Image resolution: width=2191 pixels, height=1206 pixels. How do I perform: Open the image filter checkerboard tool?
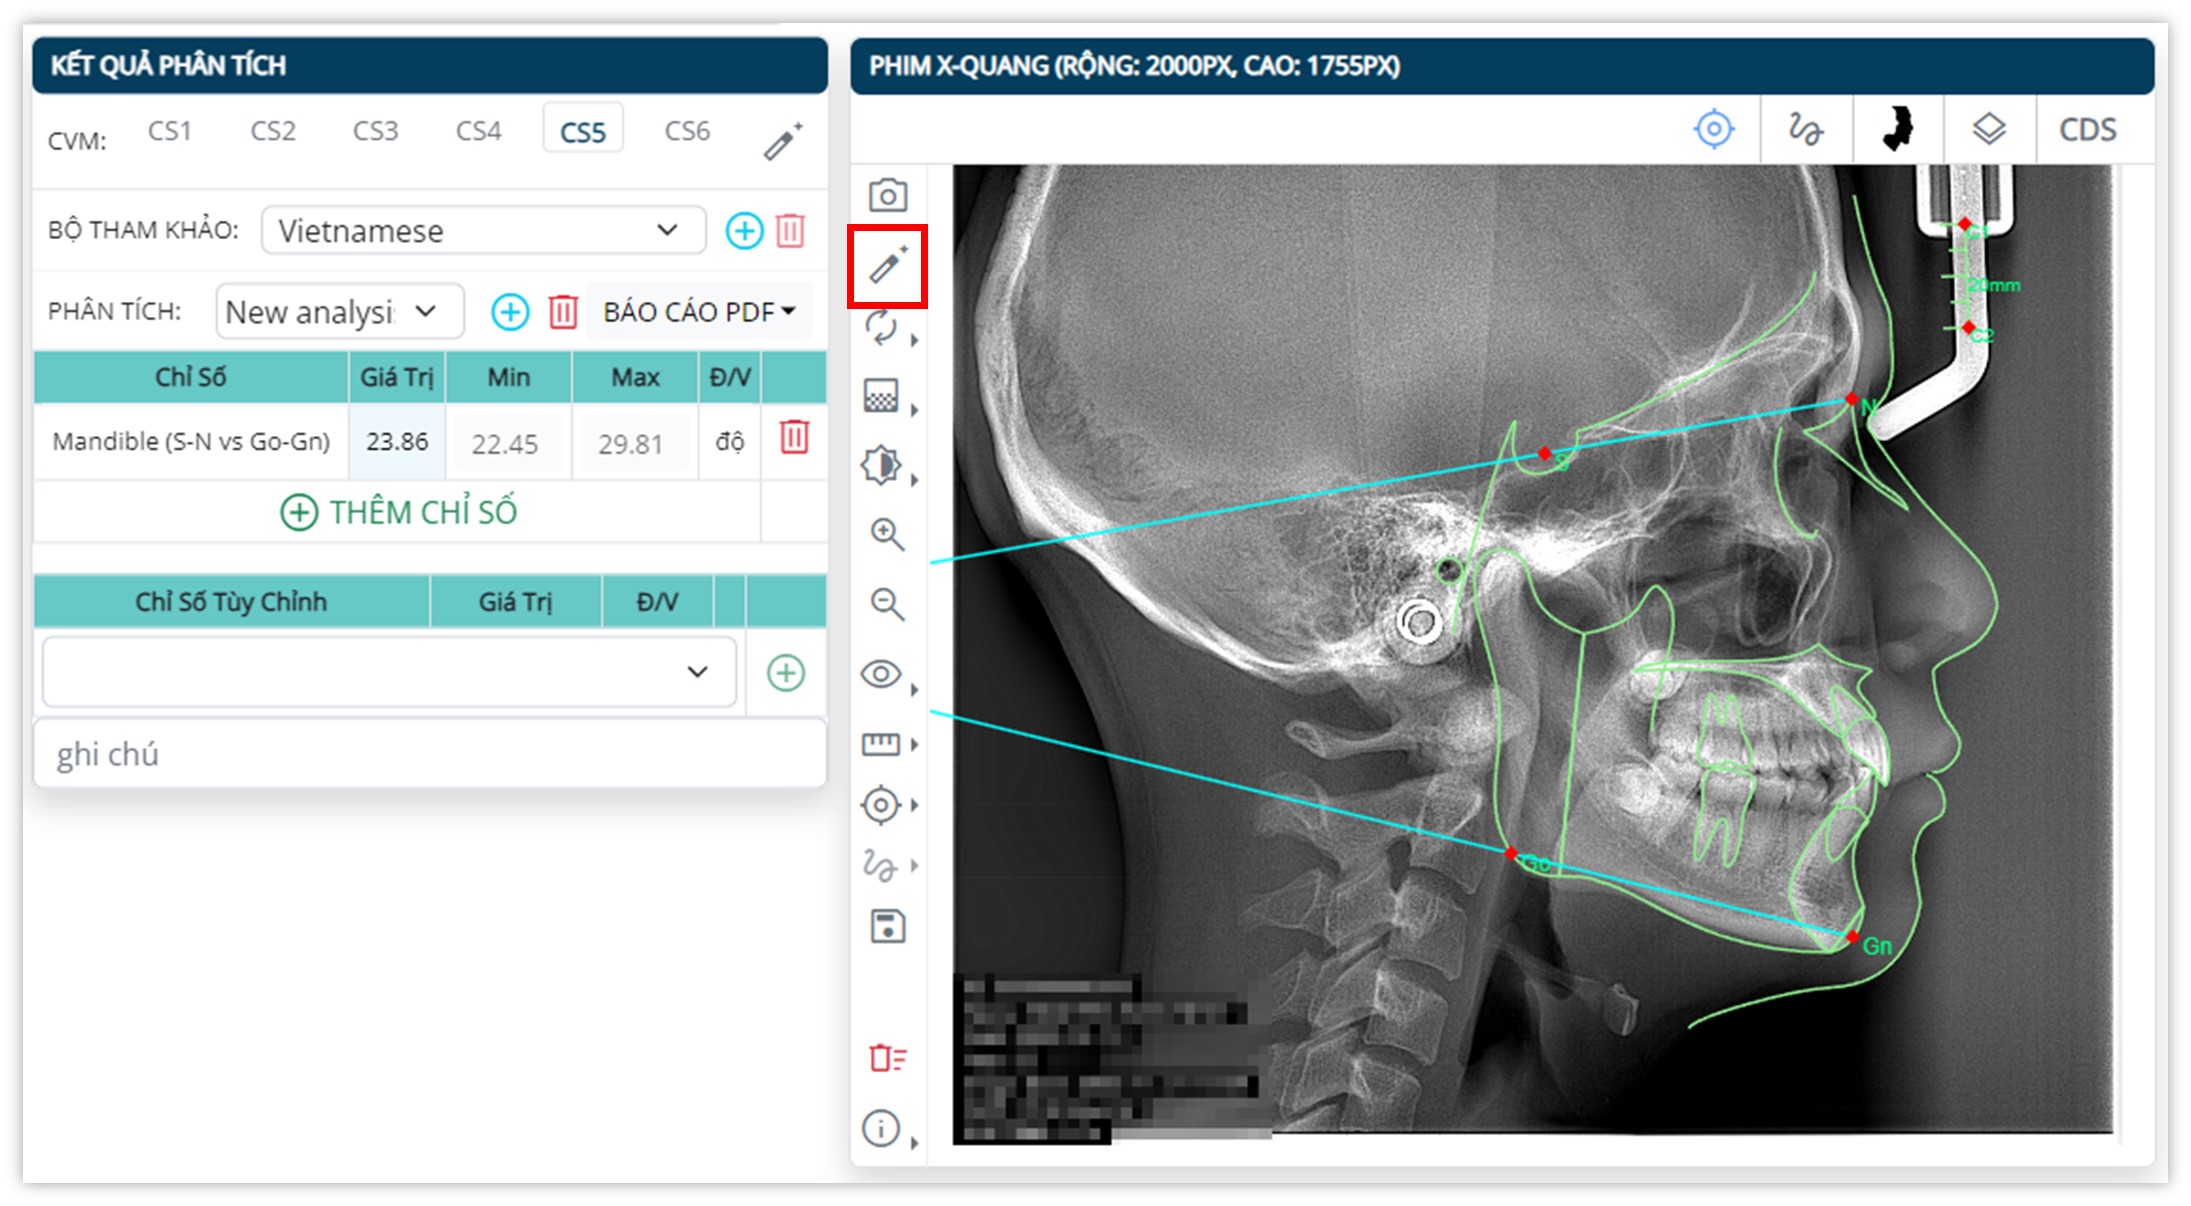[x=881, y=396]
